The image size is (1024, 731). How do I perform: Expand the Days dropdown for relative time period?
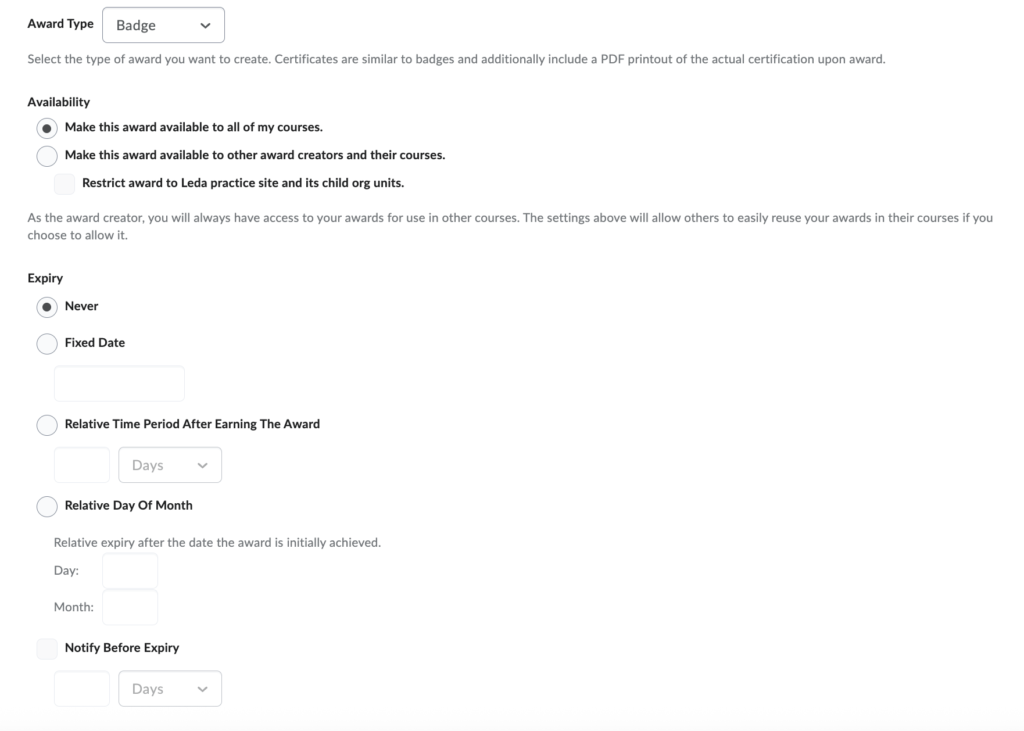pos(170,465)
